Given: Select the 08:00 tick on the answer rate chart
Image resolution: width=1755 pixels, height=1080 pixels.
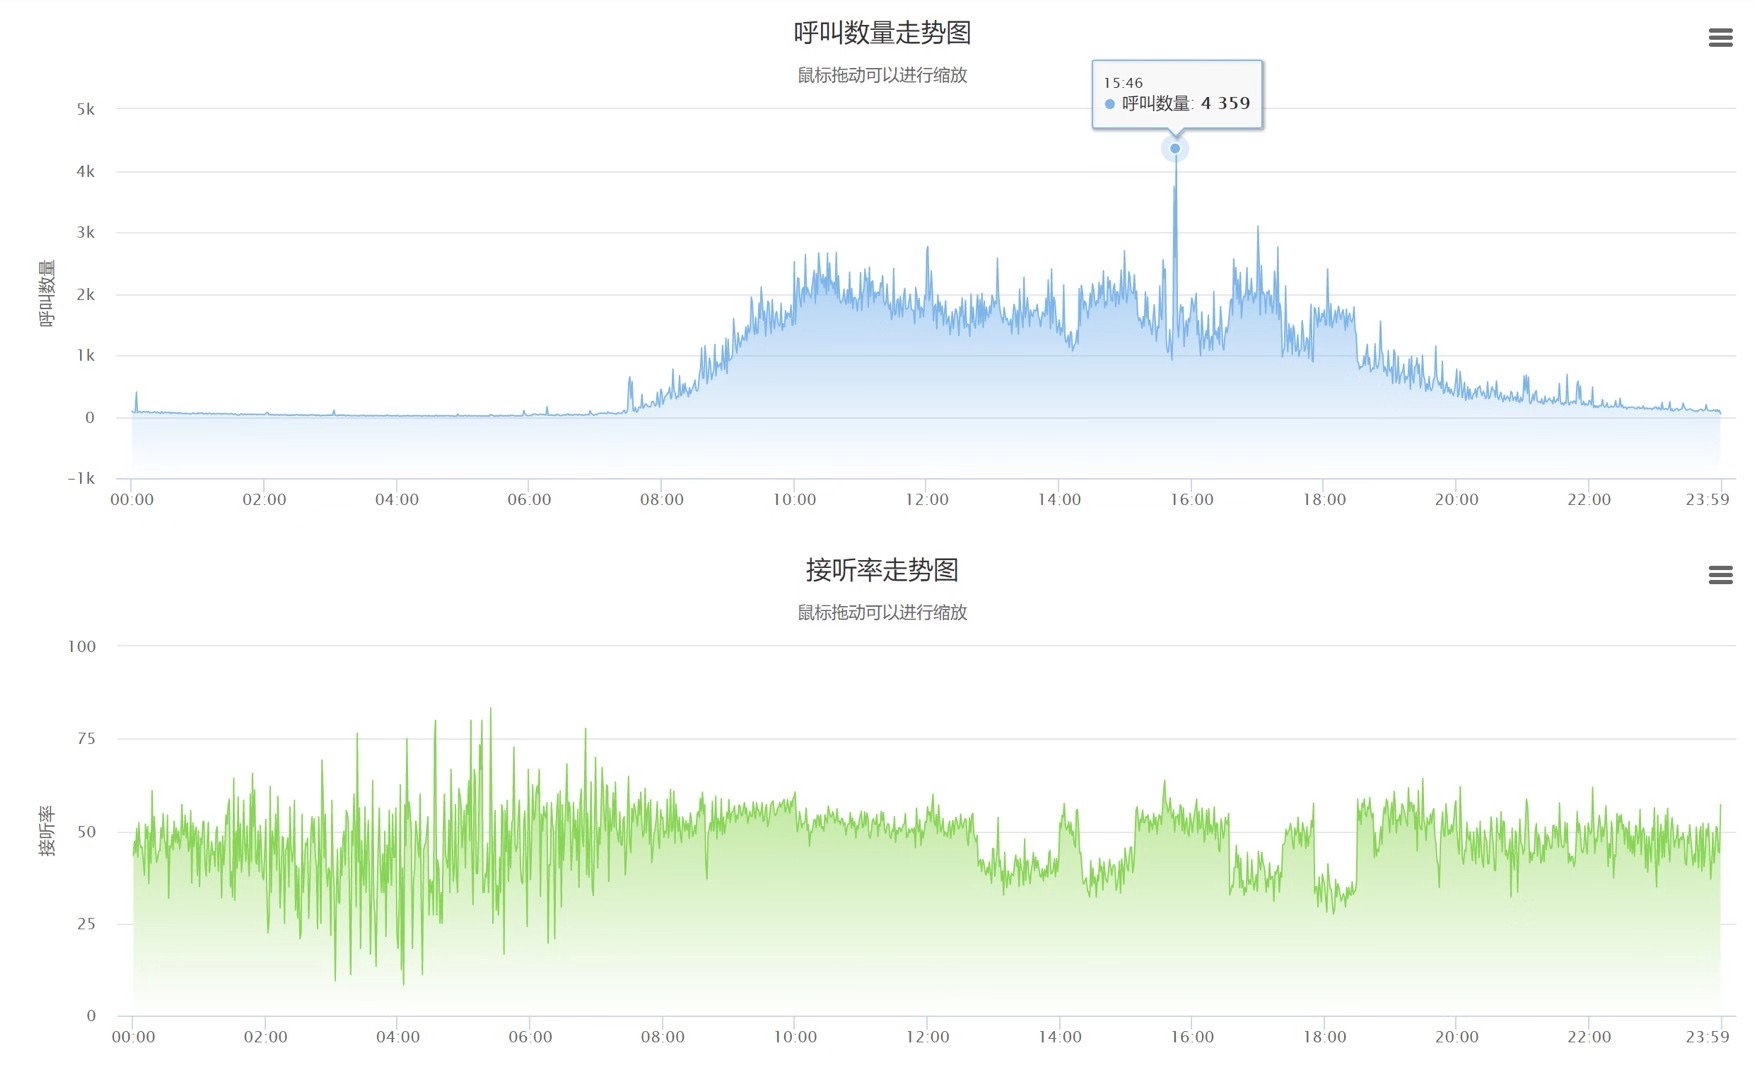Looking at the screenshot, I should tap(662, 1037).
